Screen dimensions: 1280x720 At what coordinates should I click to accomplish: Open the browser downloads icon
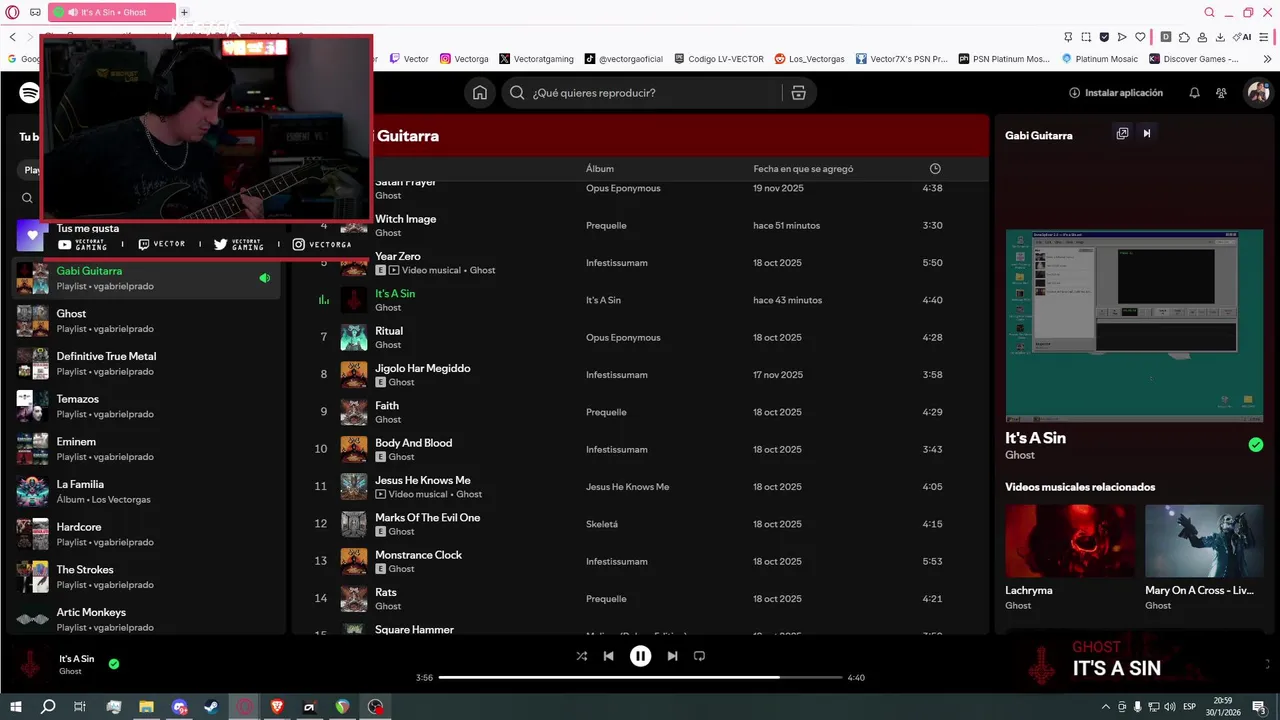click(x=1220, y=37)
